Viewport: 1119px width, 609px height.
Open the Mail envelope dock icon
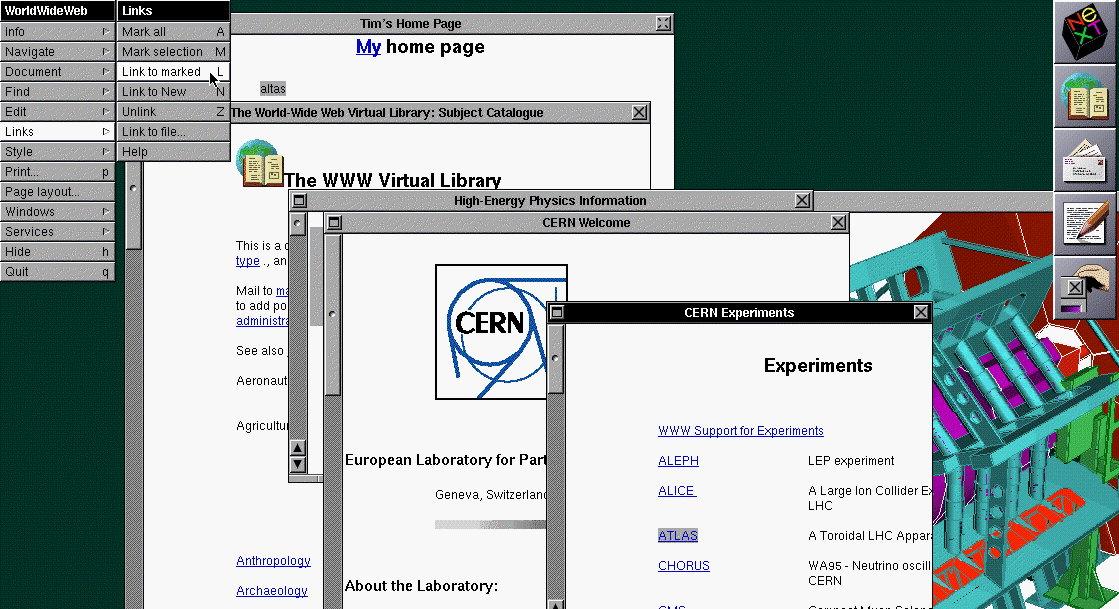[1085, 161]
